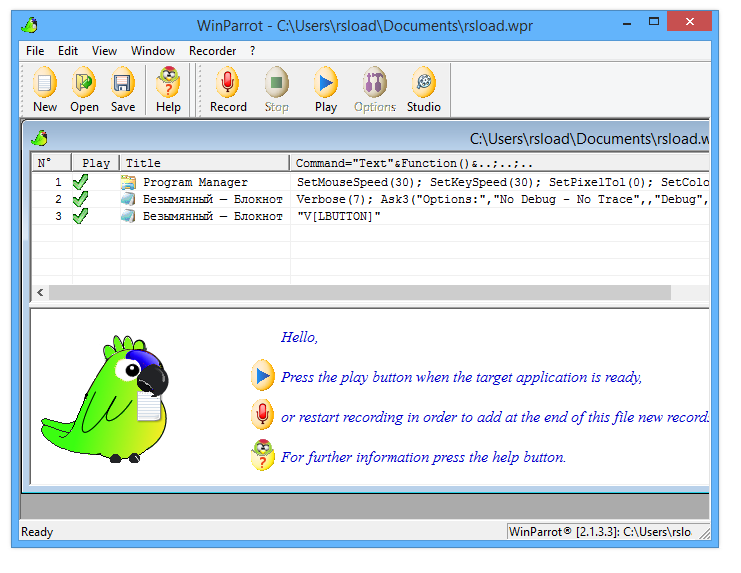Screen dimensions: 741x573
Task: Click the 'Hello,' greeting text
Action: click(300, 337)
